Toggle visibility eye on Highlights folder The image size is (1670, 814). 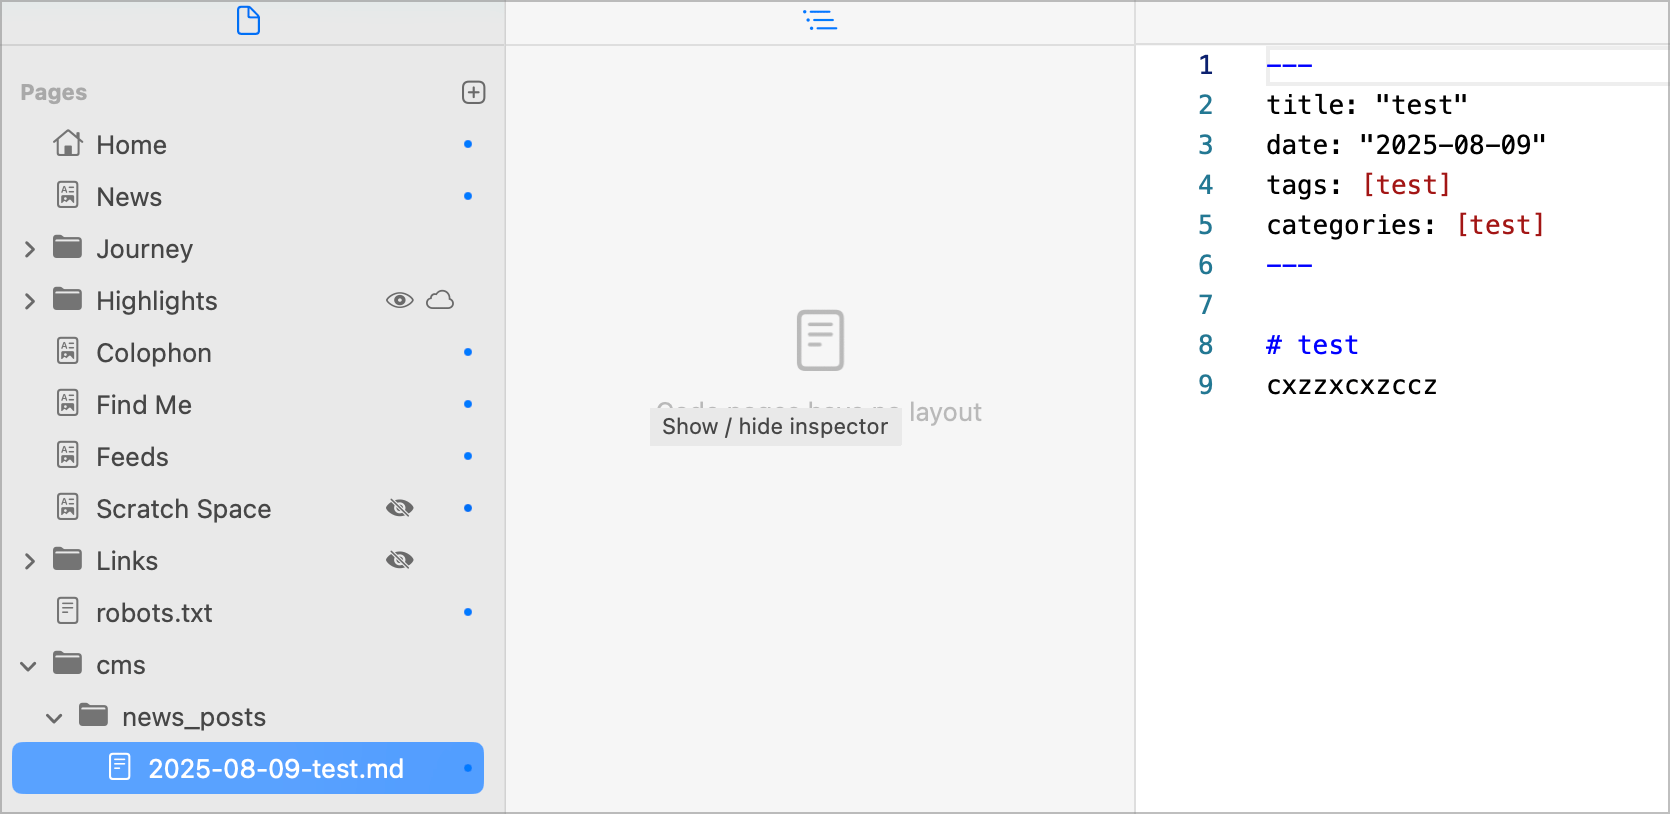tap(399, 300)
